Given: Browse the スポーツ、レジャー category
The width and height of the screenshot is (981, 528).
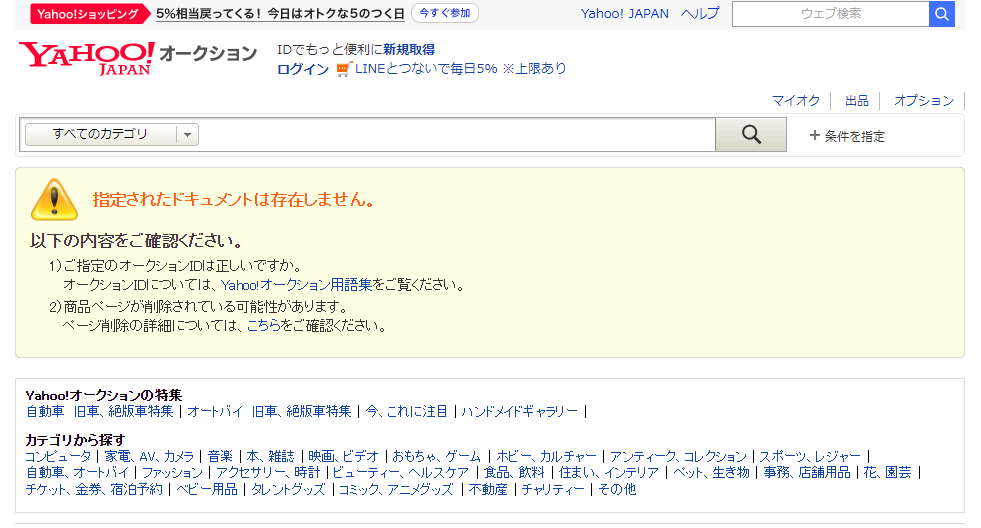Looking at the screenshot, I should coord(810,457).
